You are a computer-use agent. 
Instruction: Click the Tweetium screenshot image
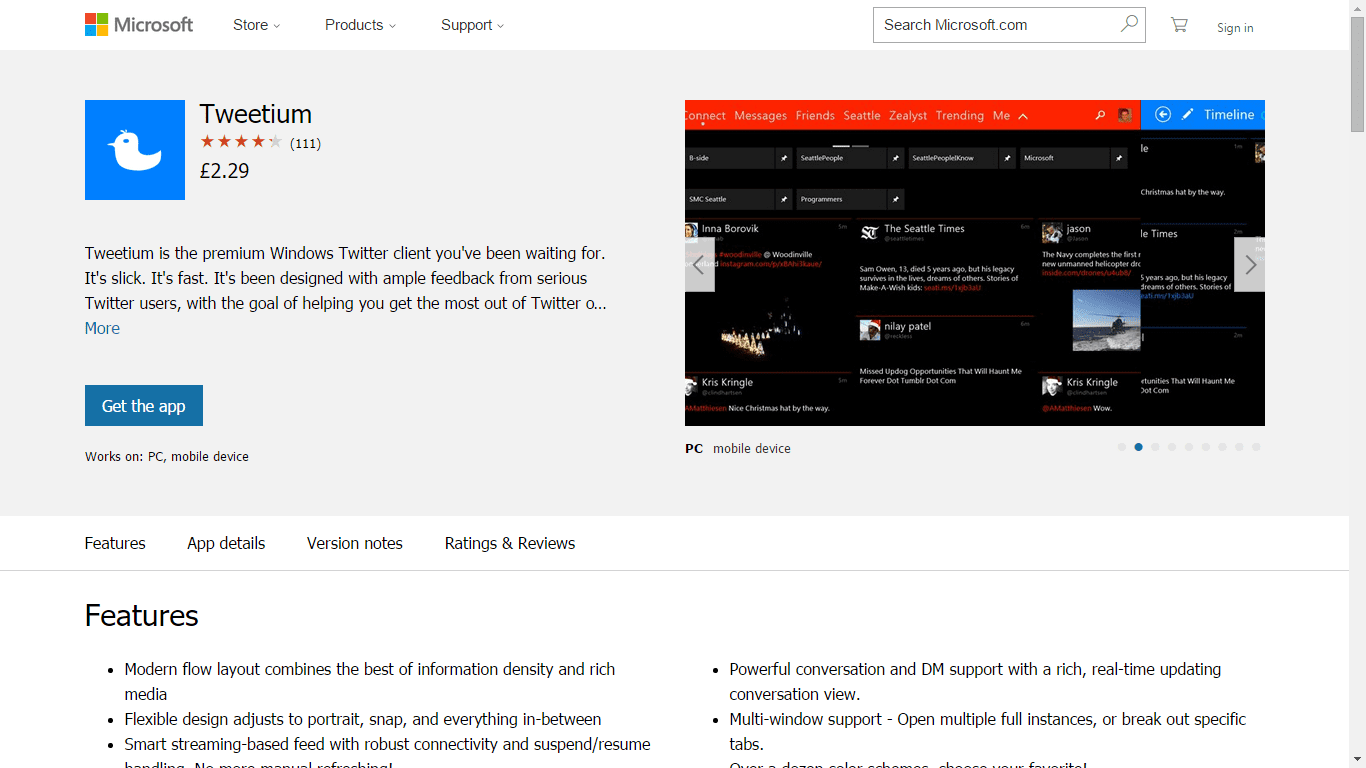click(x=975, y=263)
